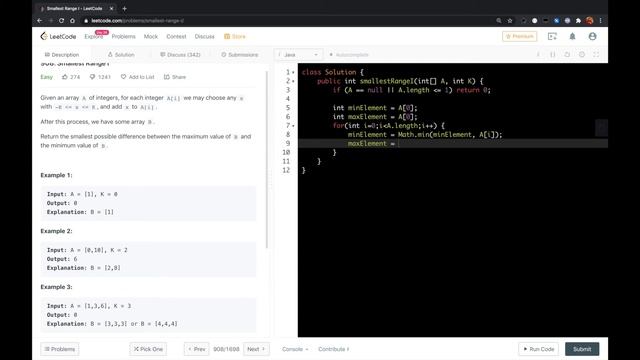
Task: Collapse the for loop fold at line 7
Action: [293, 126]
